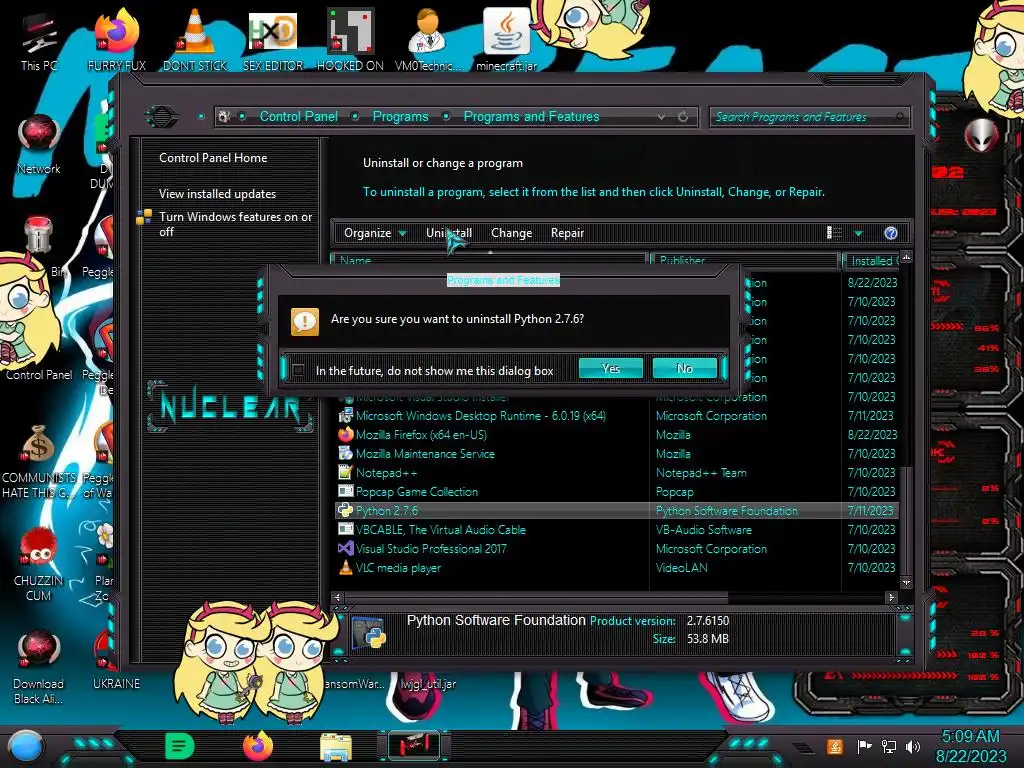
Task: Change the view layout icon
Action: coord(834,233)
